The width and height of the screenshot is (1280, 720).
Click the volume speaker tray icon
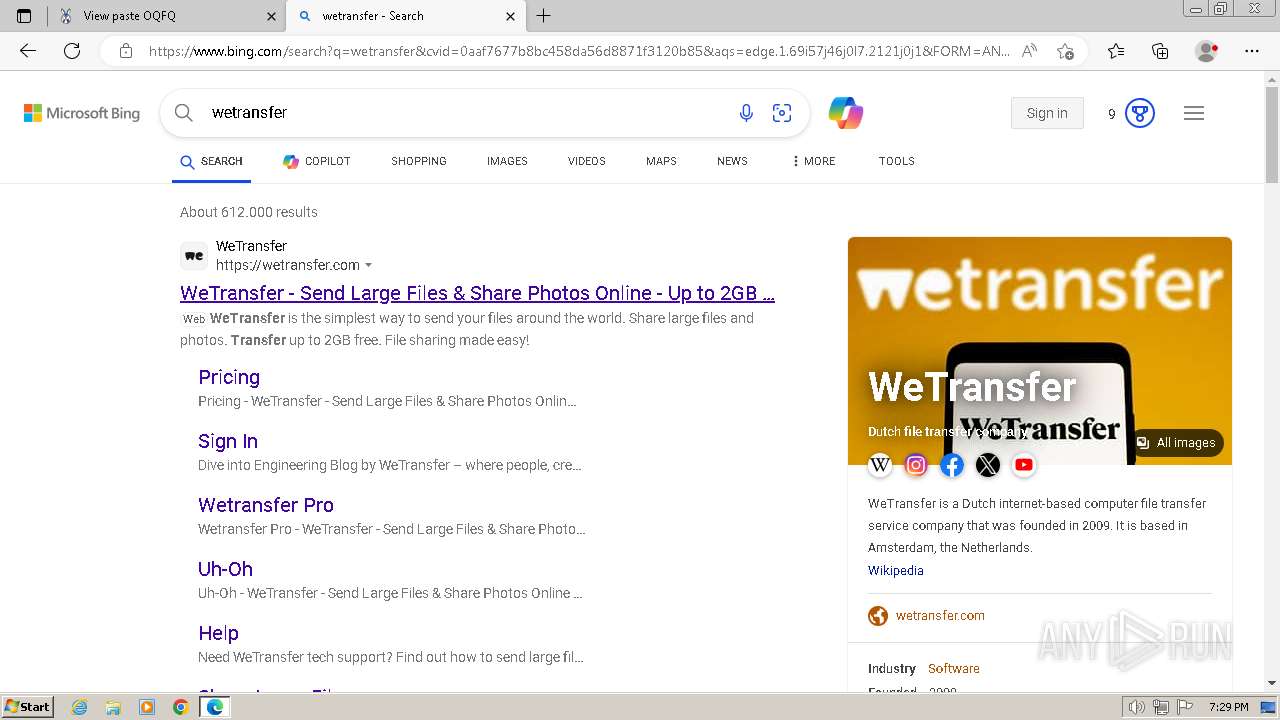[x=1136, y=707]
